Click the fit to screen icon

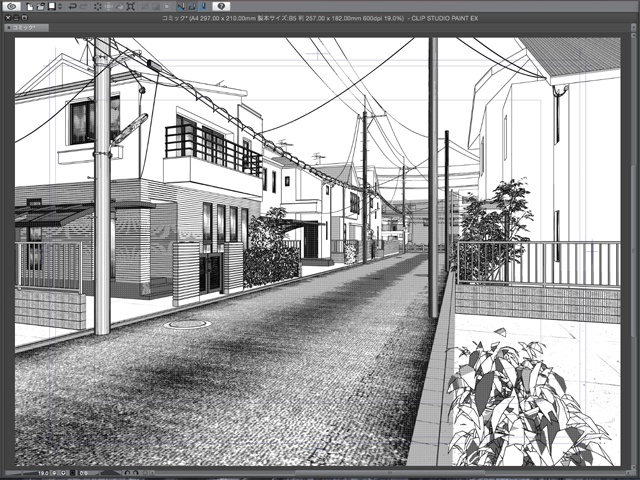pyautogui.click(x=73, y=473)
